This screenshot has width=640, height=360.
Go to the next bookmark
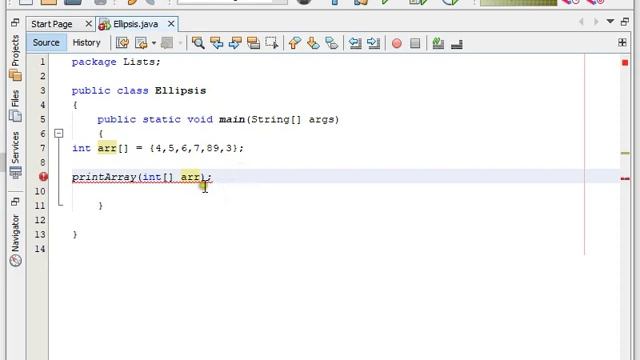click(313, 43)
